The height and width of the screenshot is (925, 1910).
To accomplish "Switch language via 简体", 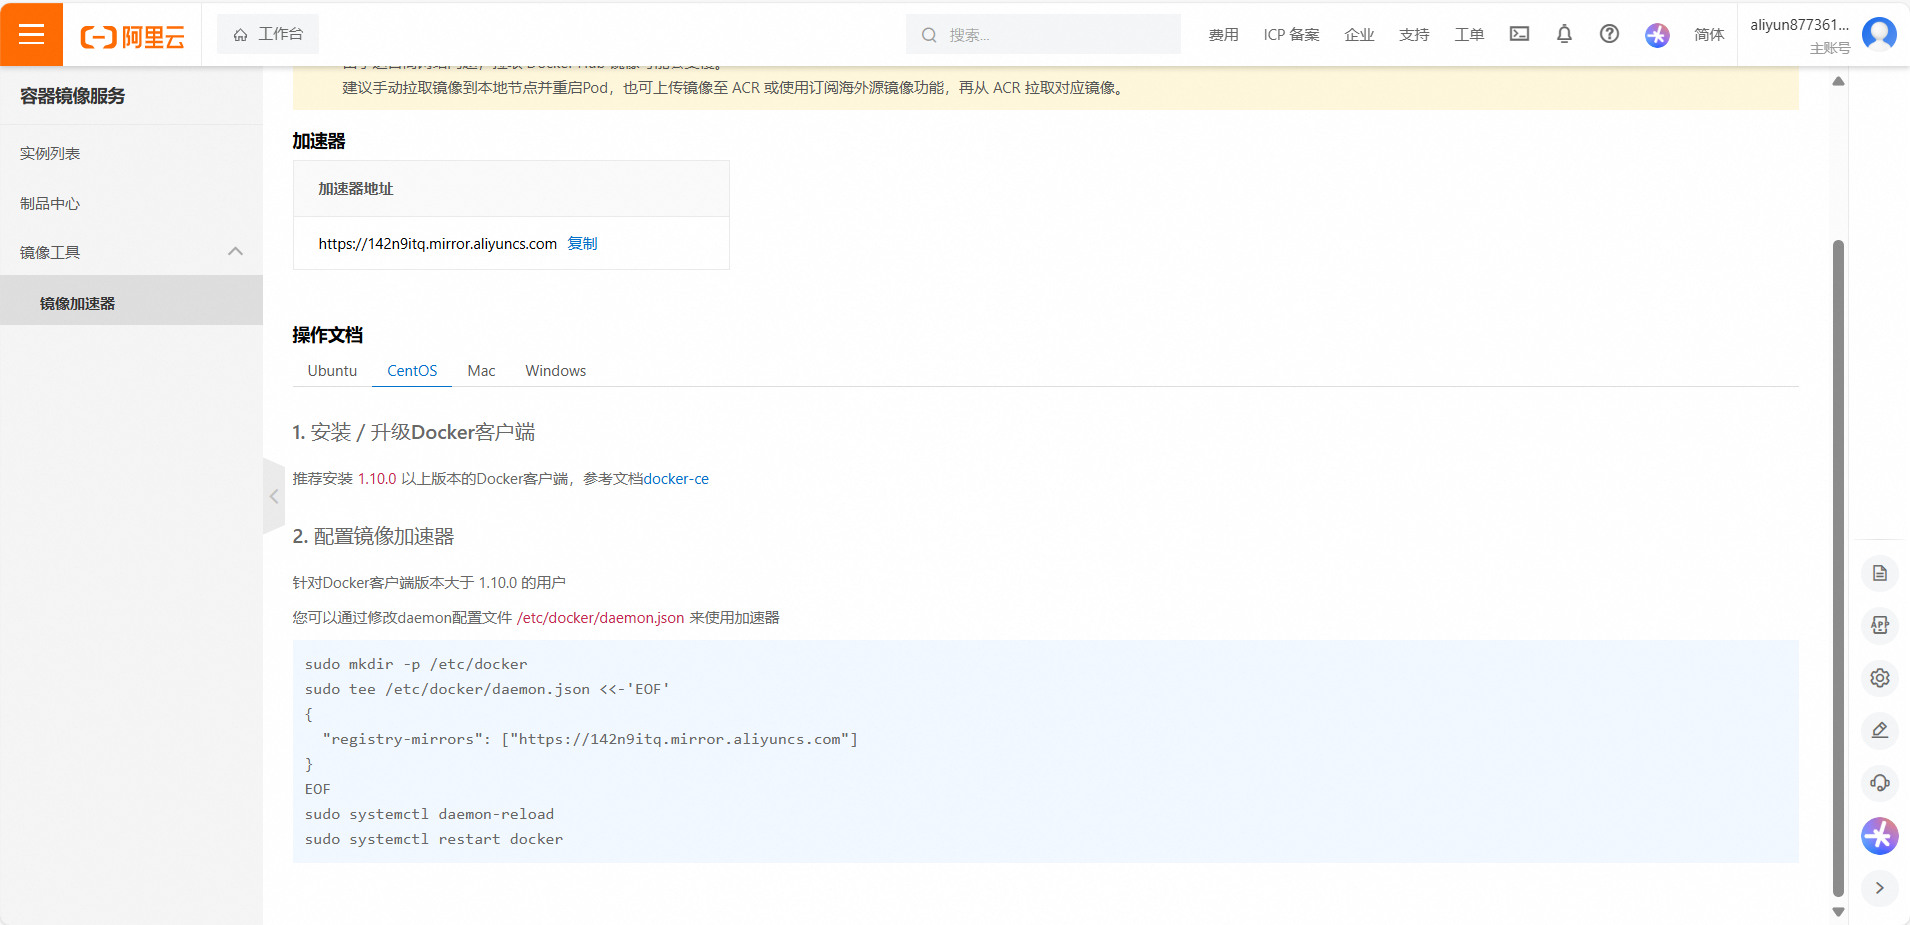I will pos(1709,34).
